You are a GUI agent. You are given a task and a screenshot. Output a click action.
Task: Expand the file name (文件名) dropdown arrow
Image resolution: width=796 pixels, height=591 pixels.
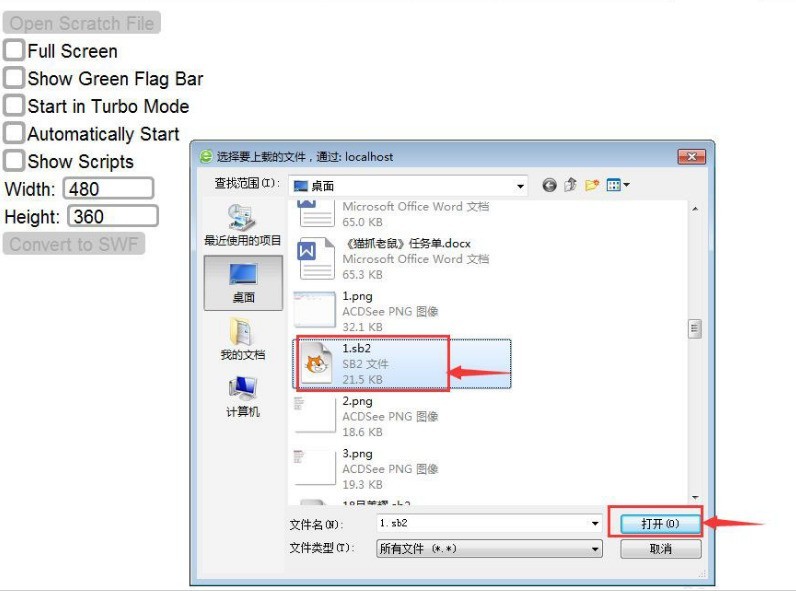coord(594,523)
